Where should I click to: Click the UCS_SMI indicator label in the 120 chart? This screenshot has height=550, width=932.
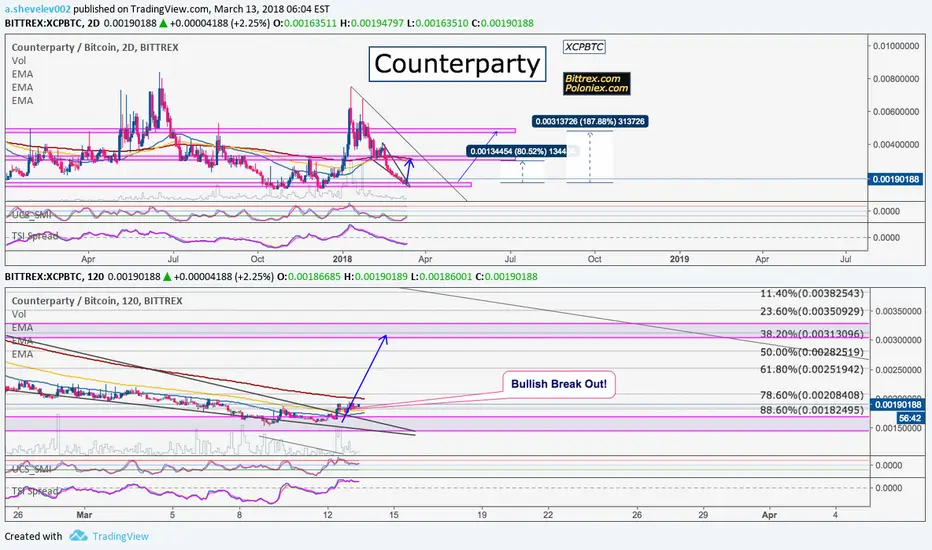[x=31, y=469]
